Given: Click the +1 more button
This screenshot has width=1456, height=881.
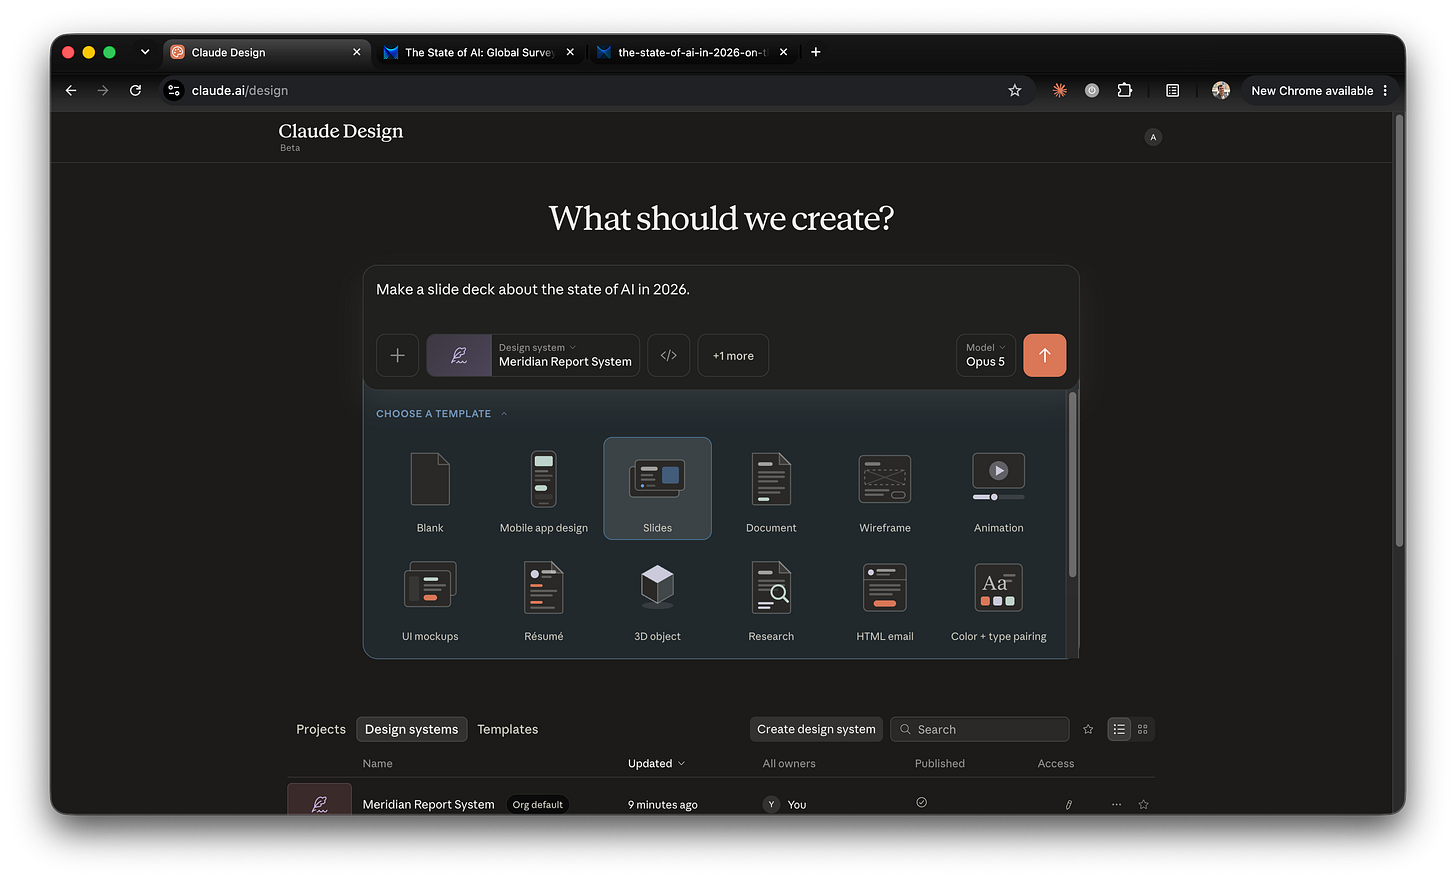Looking at the screenshot, I should 733,355.
